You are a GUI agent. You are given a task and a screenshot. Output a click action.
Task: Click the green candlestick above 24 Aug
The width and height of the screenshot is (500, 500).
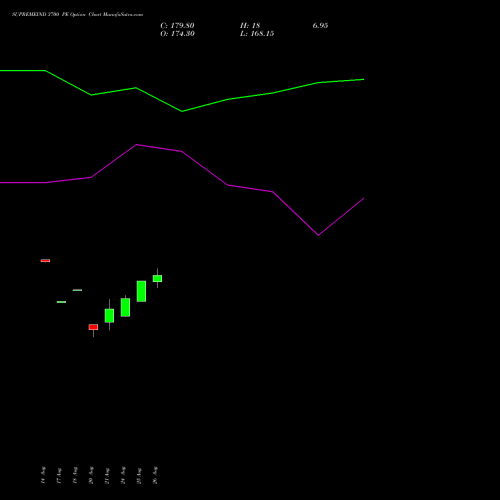(x=125, y=307)
